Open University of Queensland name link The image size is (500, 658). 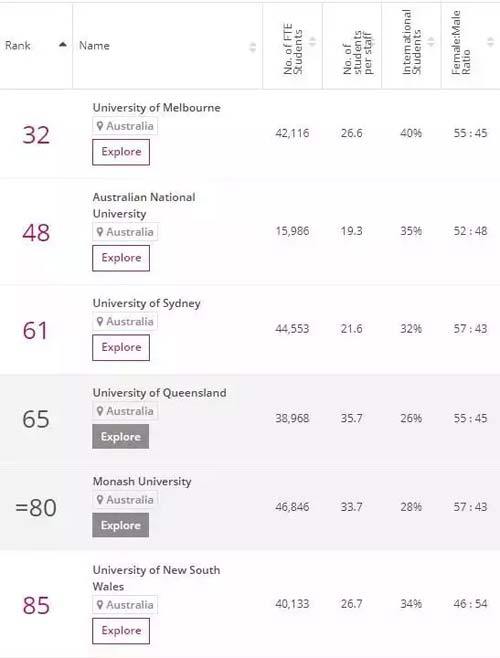(x=160, y=393)
